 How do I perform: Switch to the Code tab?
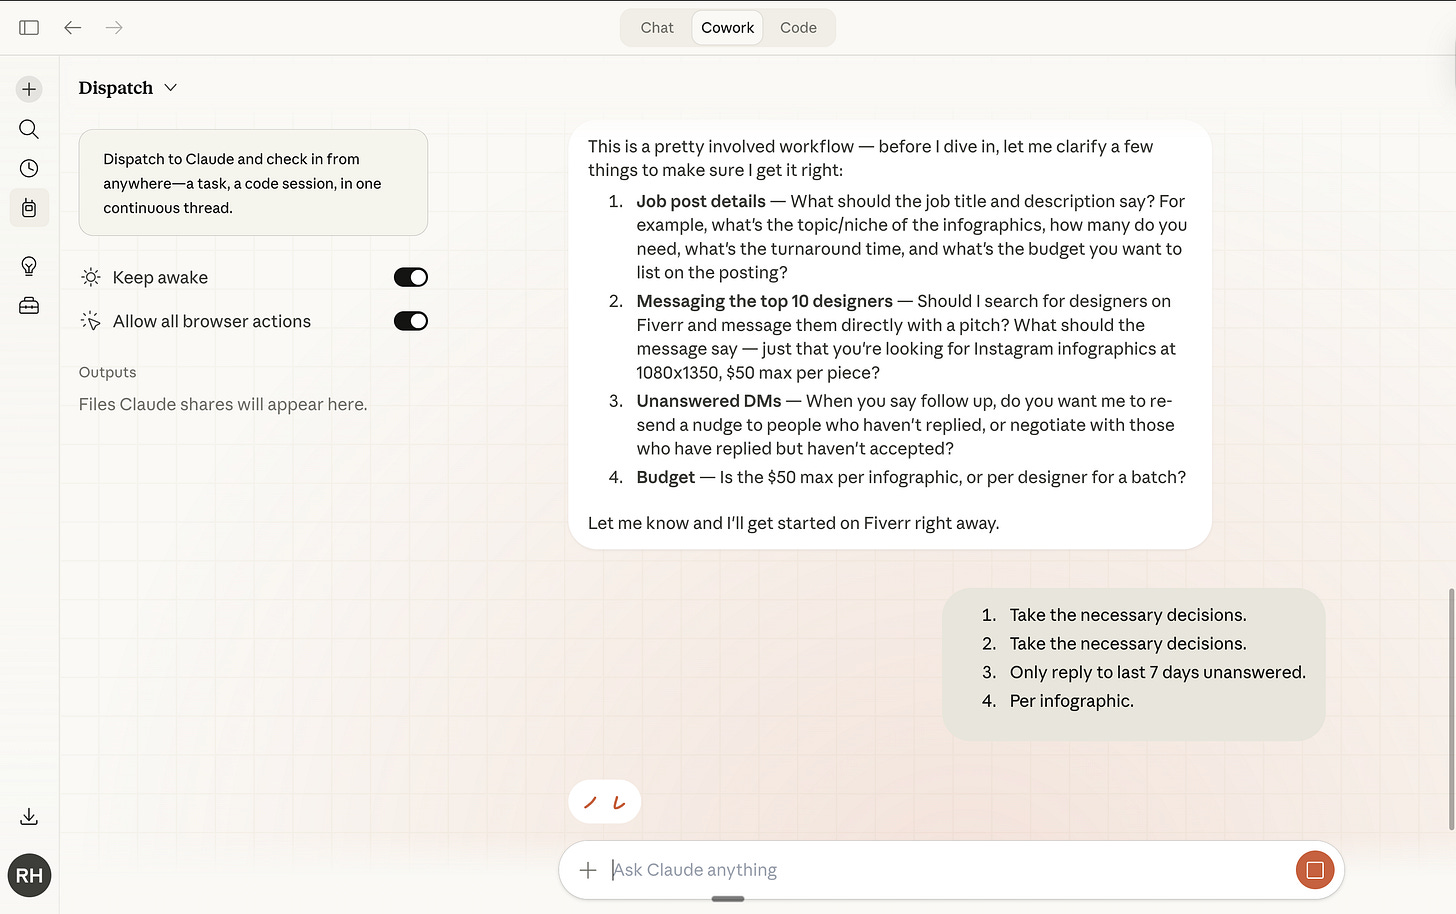(798, 28)
